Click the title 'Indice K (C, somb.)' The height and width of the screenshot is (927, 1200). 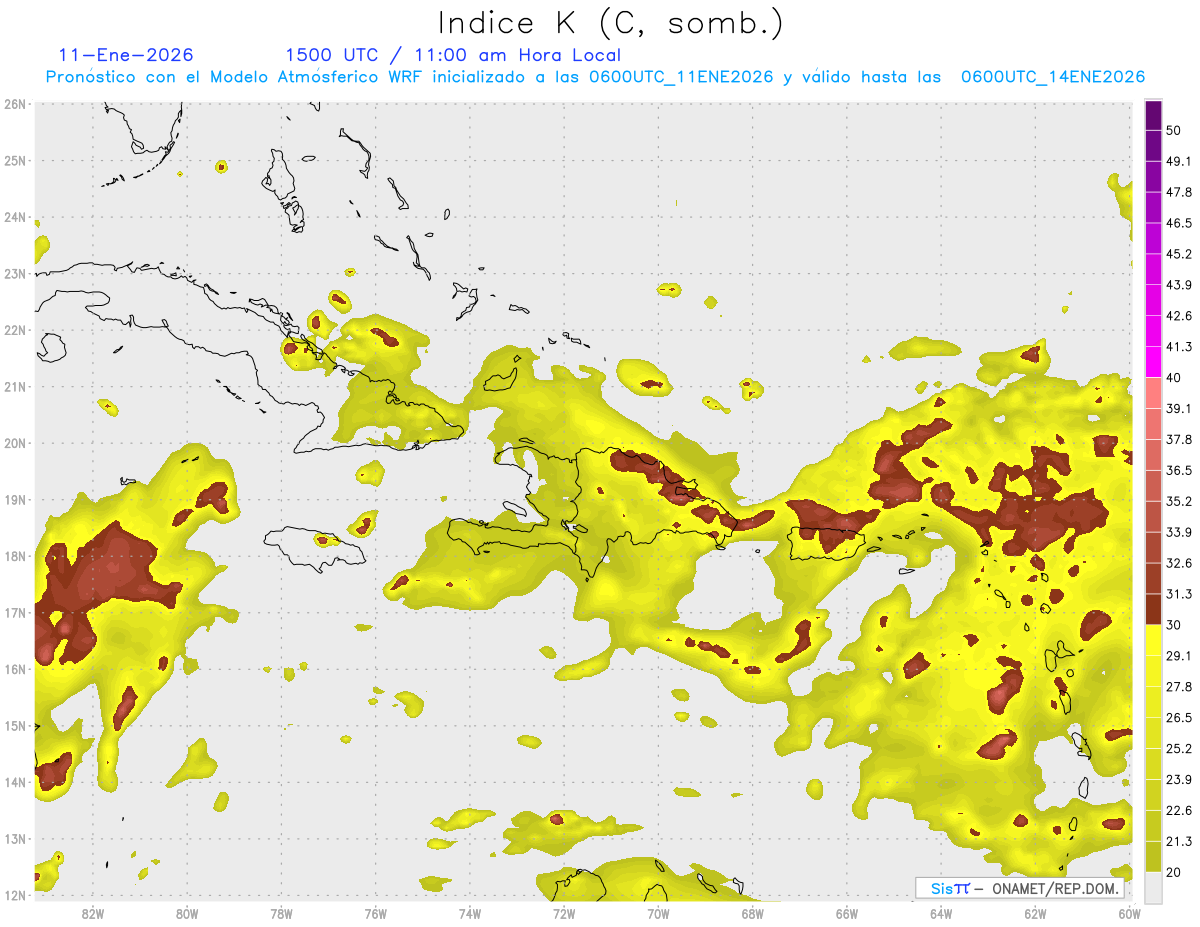pyautogui.click(x=610, y=23)
